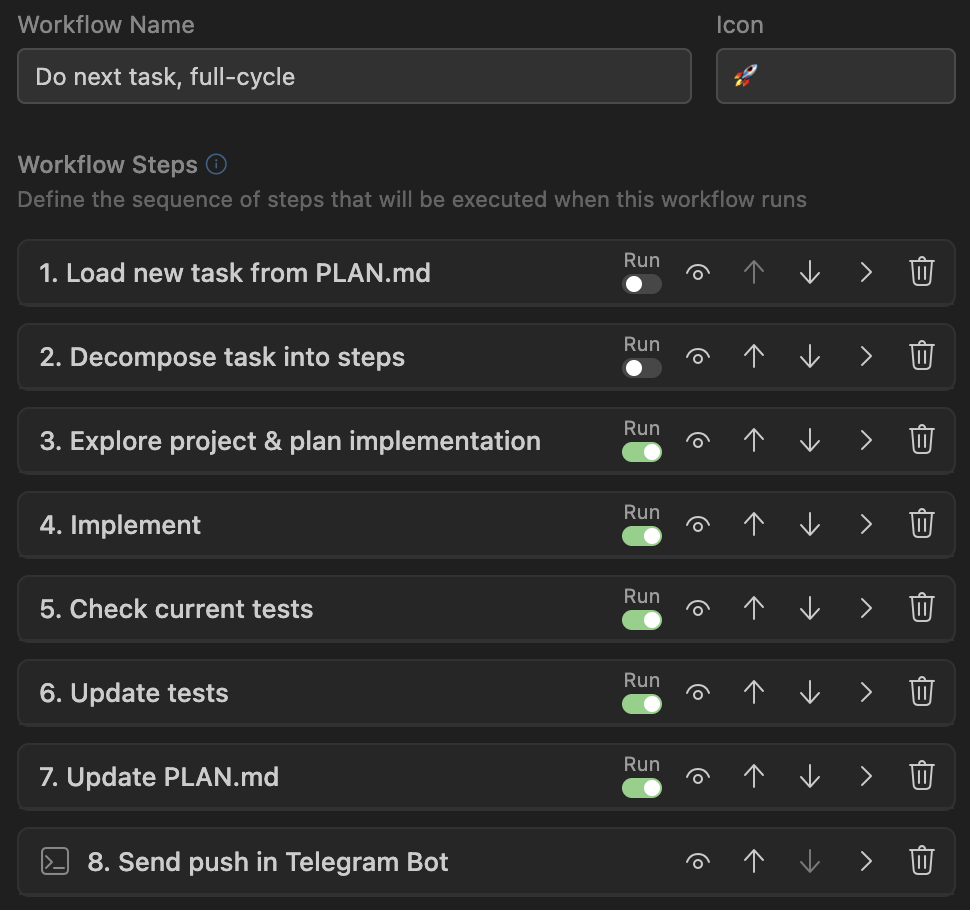Viewport: 970px width, 910px height.
Task: Move 'Check current tests' down one position
Action: pyautogui.click(x=810, y=608)
